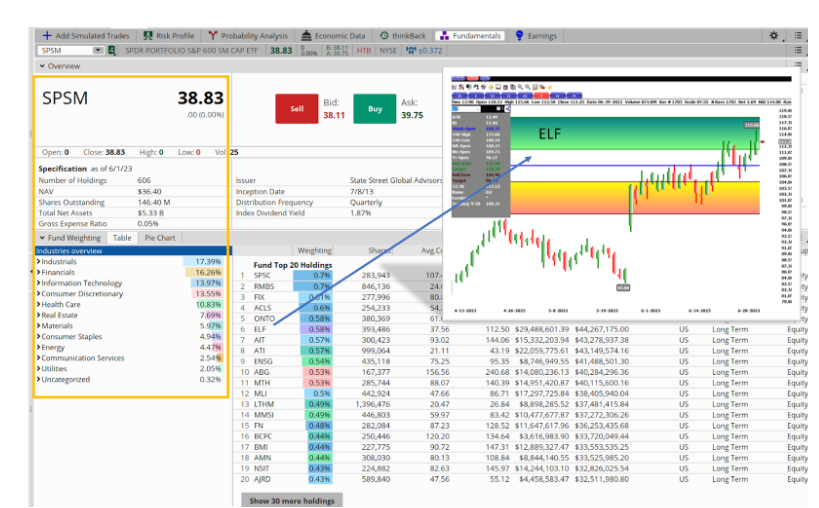Screen dimensions: 819x508
Task: Select the ABG holding row
Action: 522,372
